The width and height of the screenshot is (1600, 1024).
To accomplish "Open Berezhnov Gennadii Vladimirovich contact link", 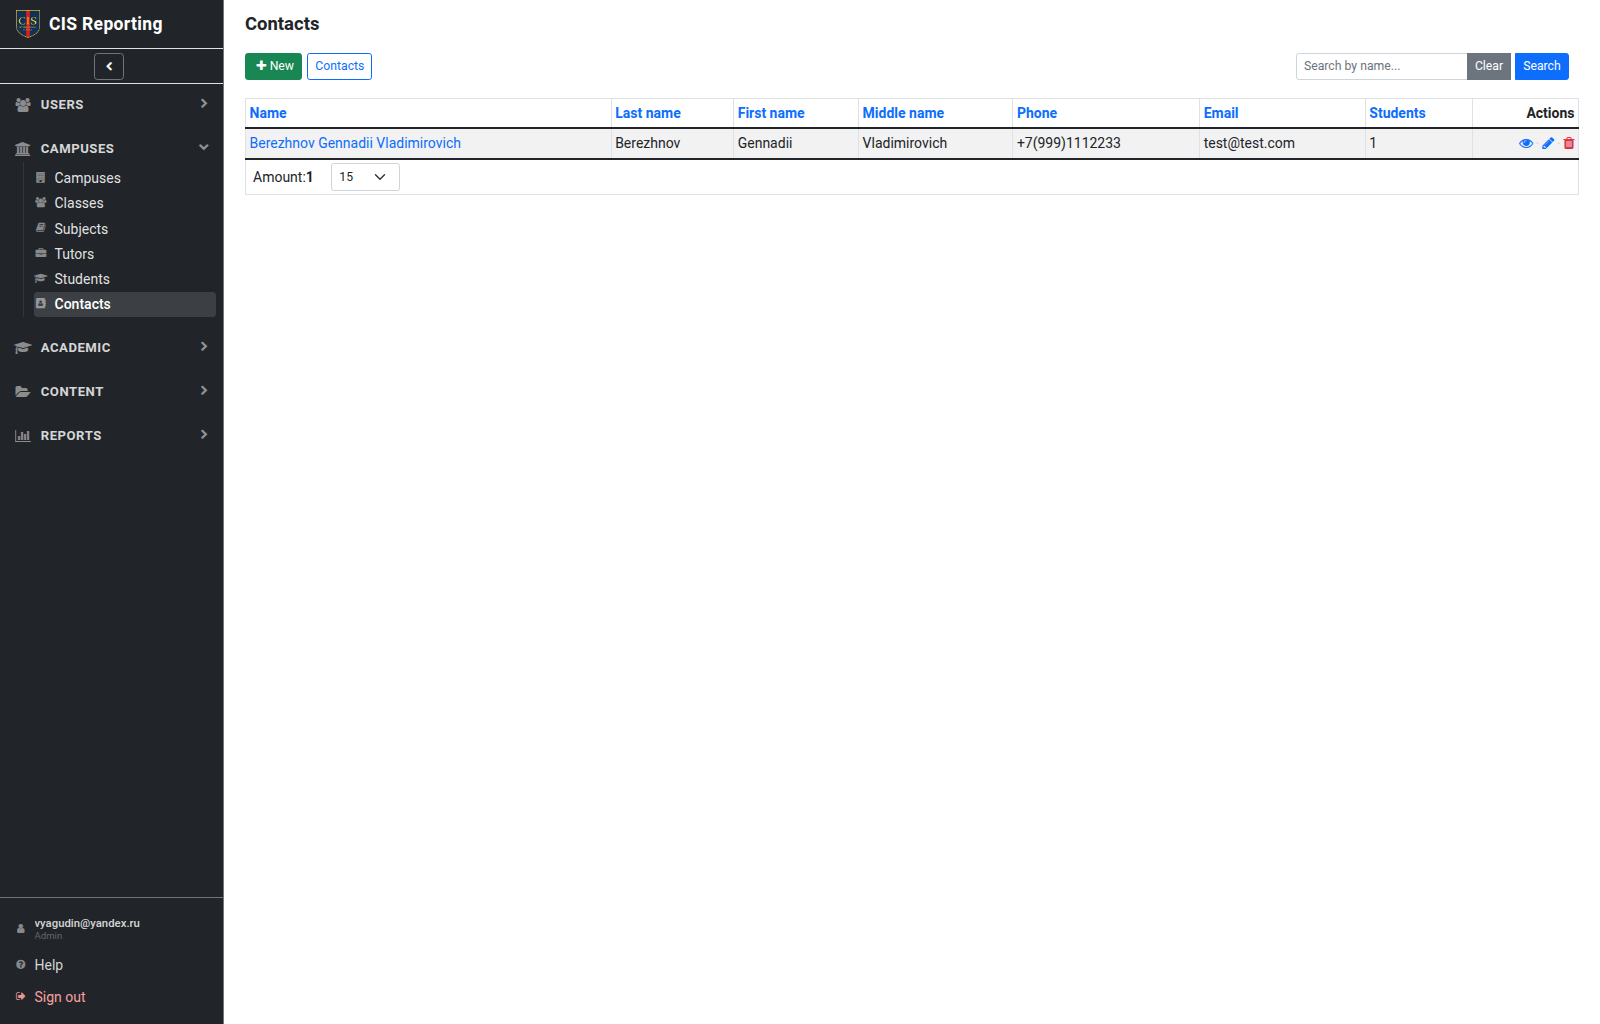I will tap(355, 143).
